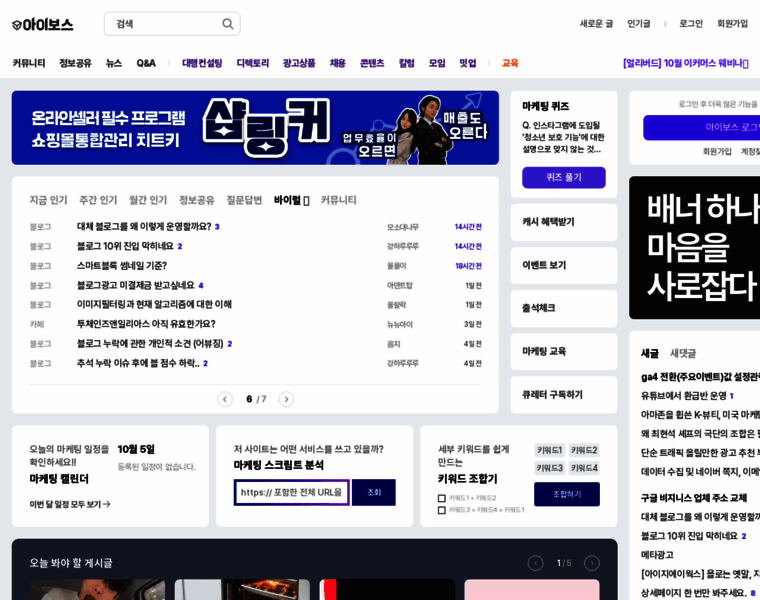Expand the 캐시 혜택받기 panel
The width and height of the screenshot is (760, 600).
click(563, 222)
